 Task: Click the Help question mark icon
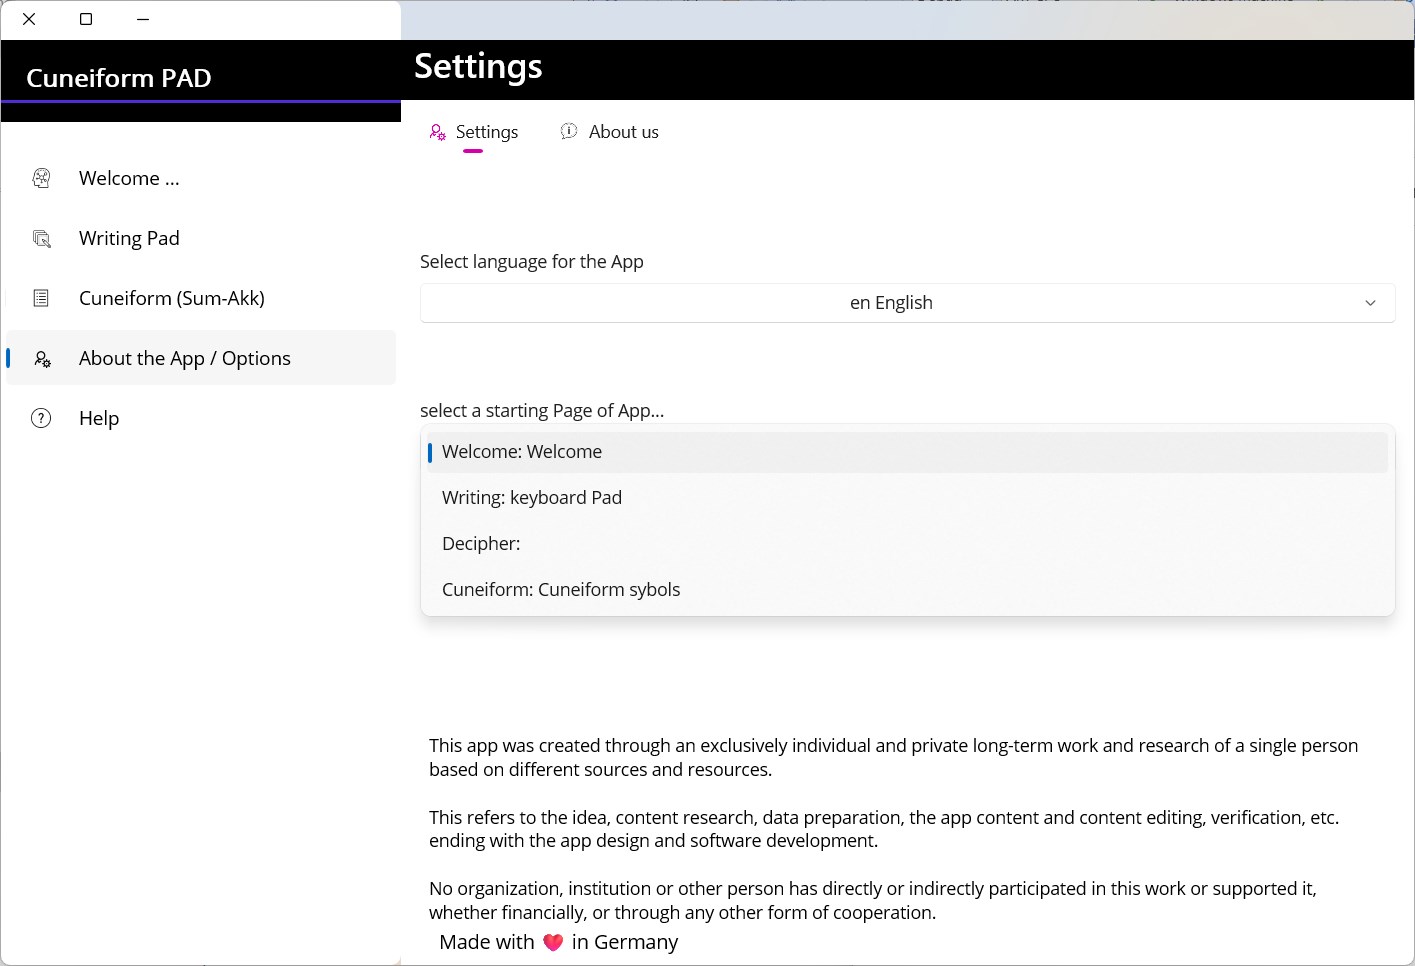(41, 418)
